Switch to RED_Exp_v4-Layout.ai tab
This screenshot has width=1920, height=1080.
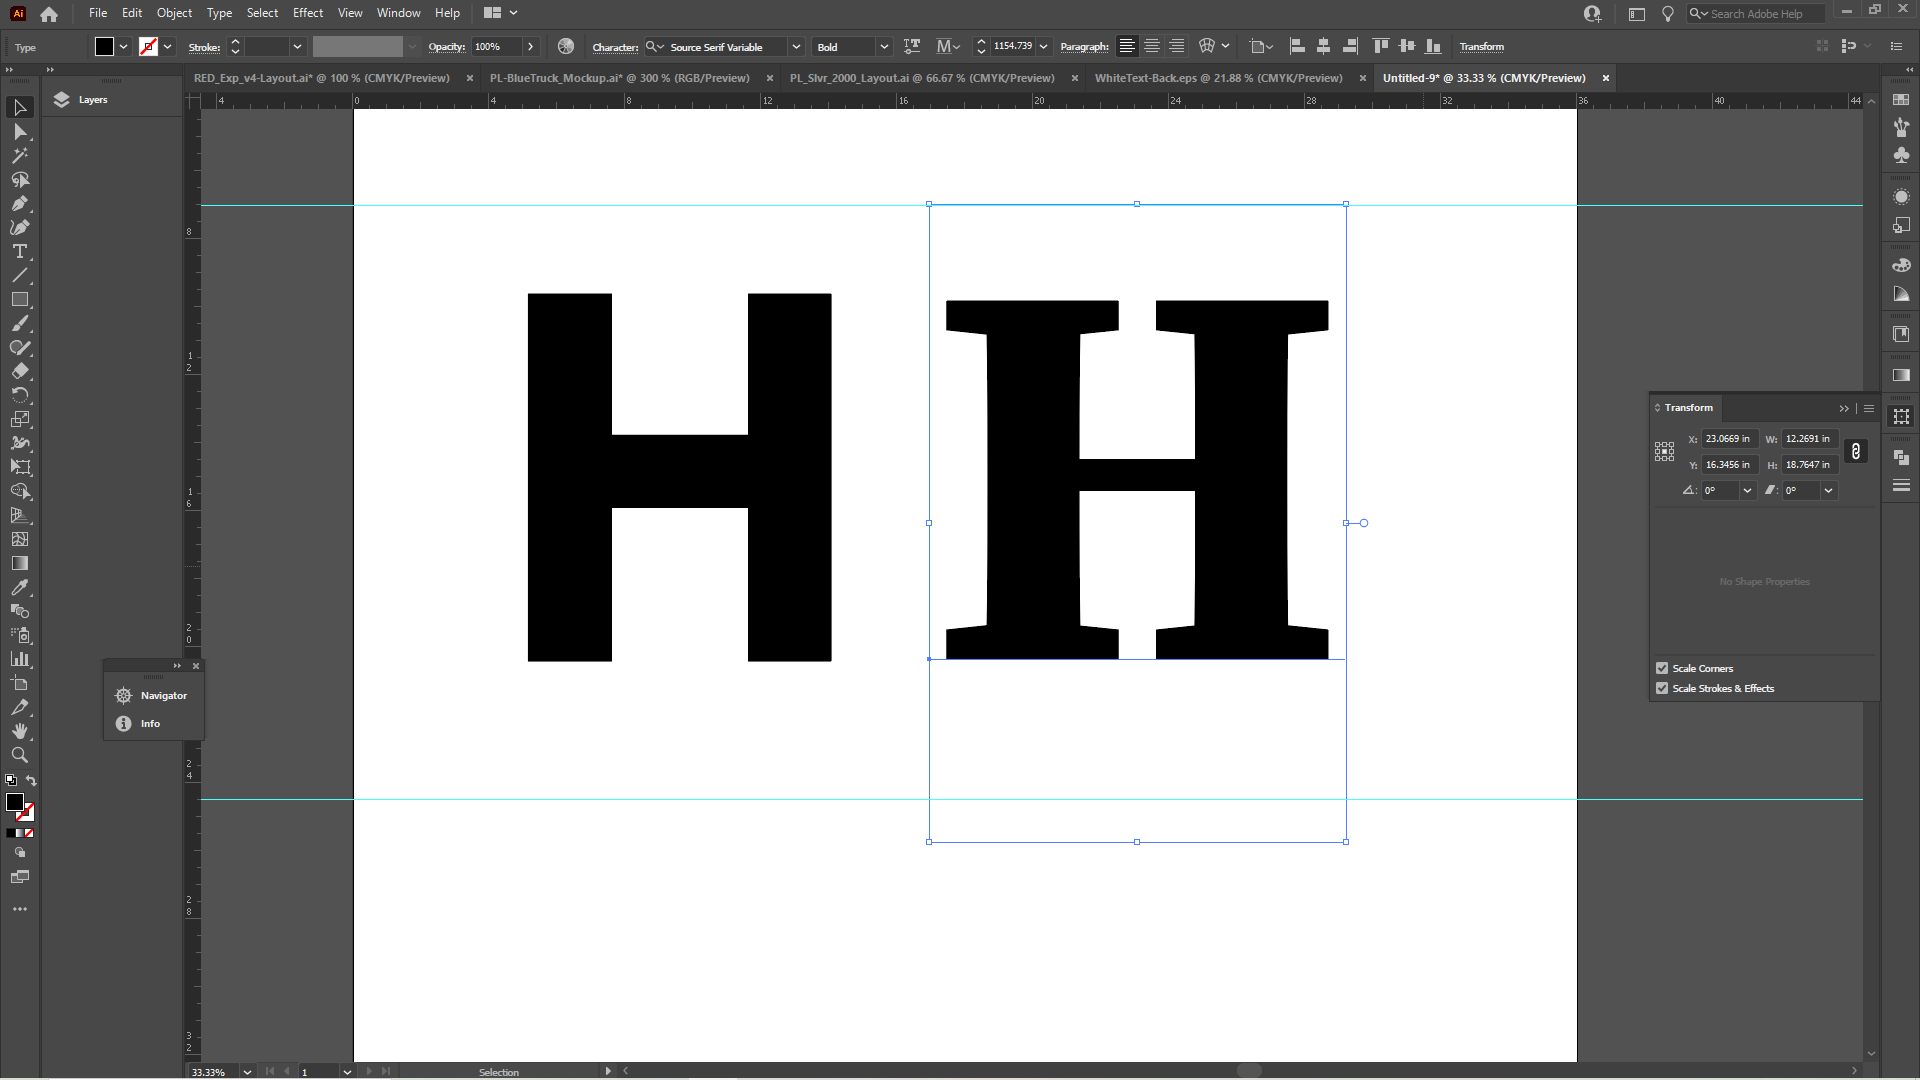pyautogui.click(x=322, y=78)
